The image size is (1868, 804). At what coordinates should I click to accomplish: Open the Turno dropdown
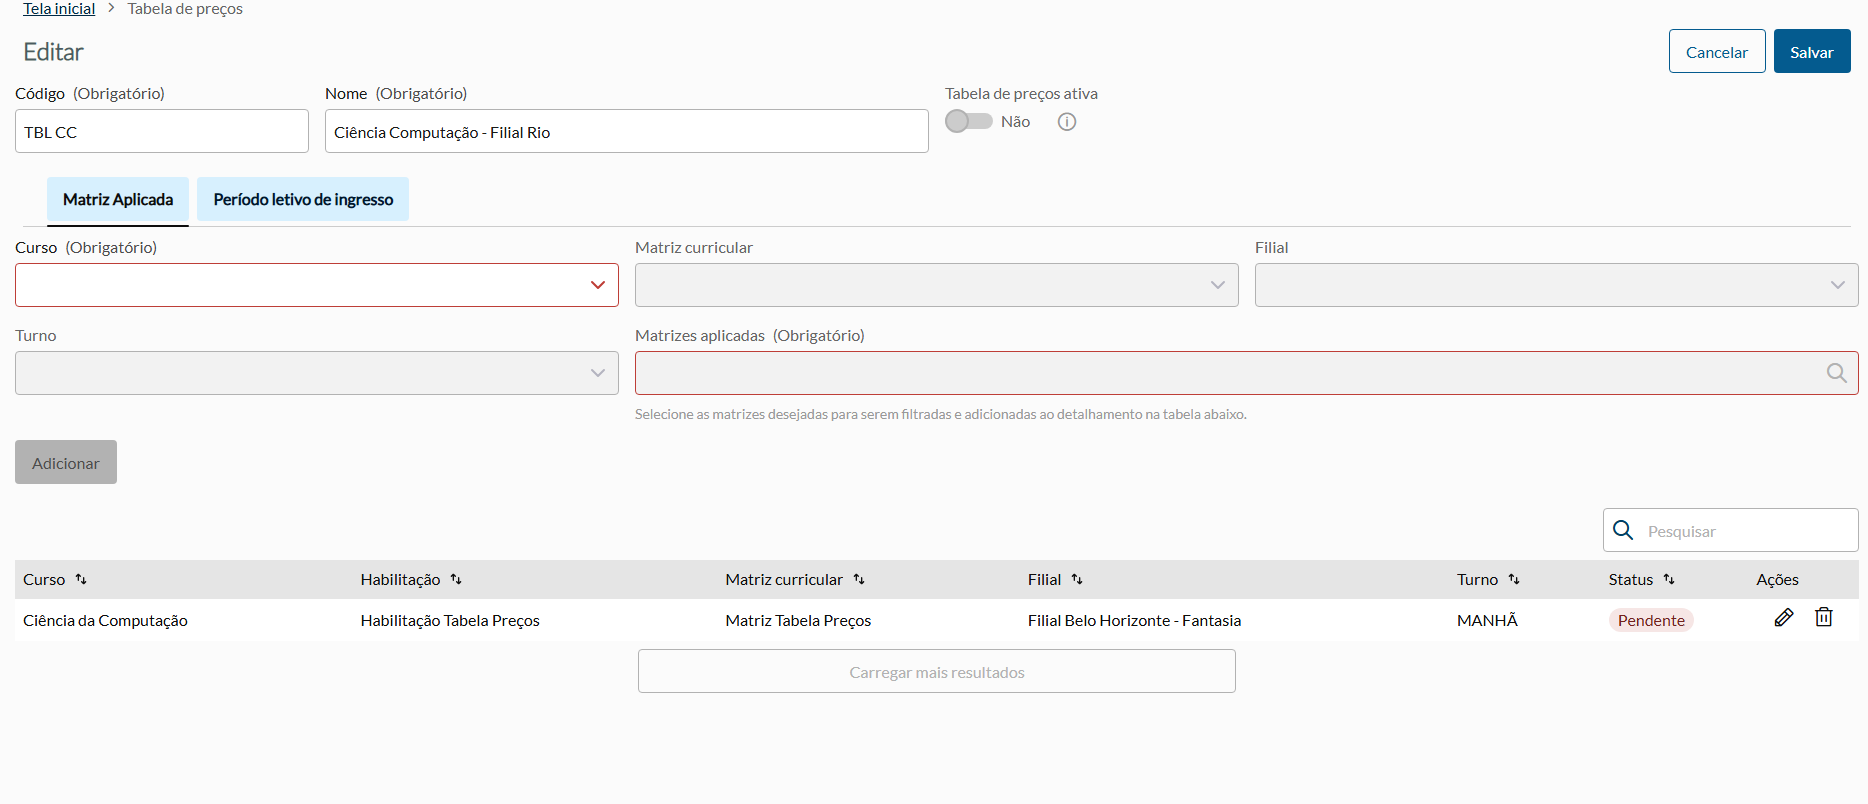pyautogui.click(x=316, y=373)
